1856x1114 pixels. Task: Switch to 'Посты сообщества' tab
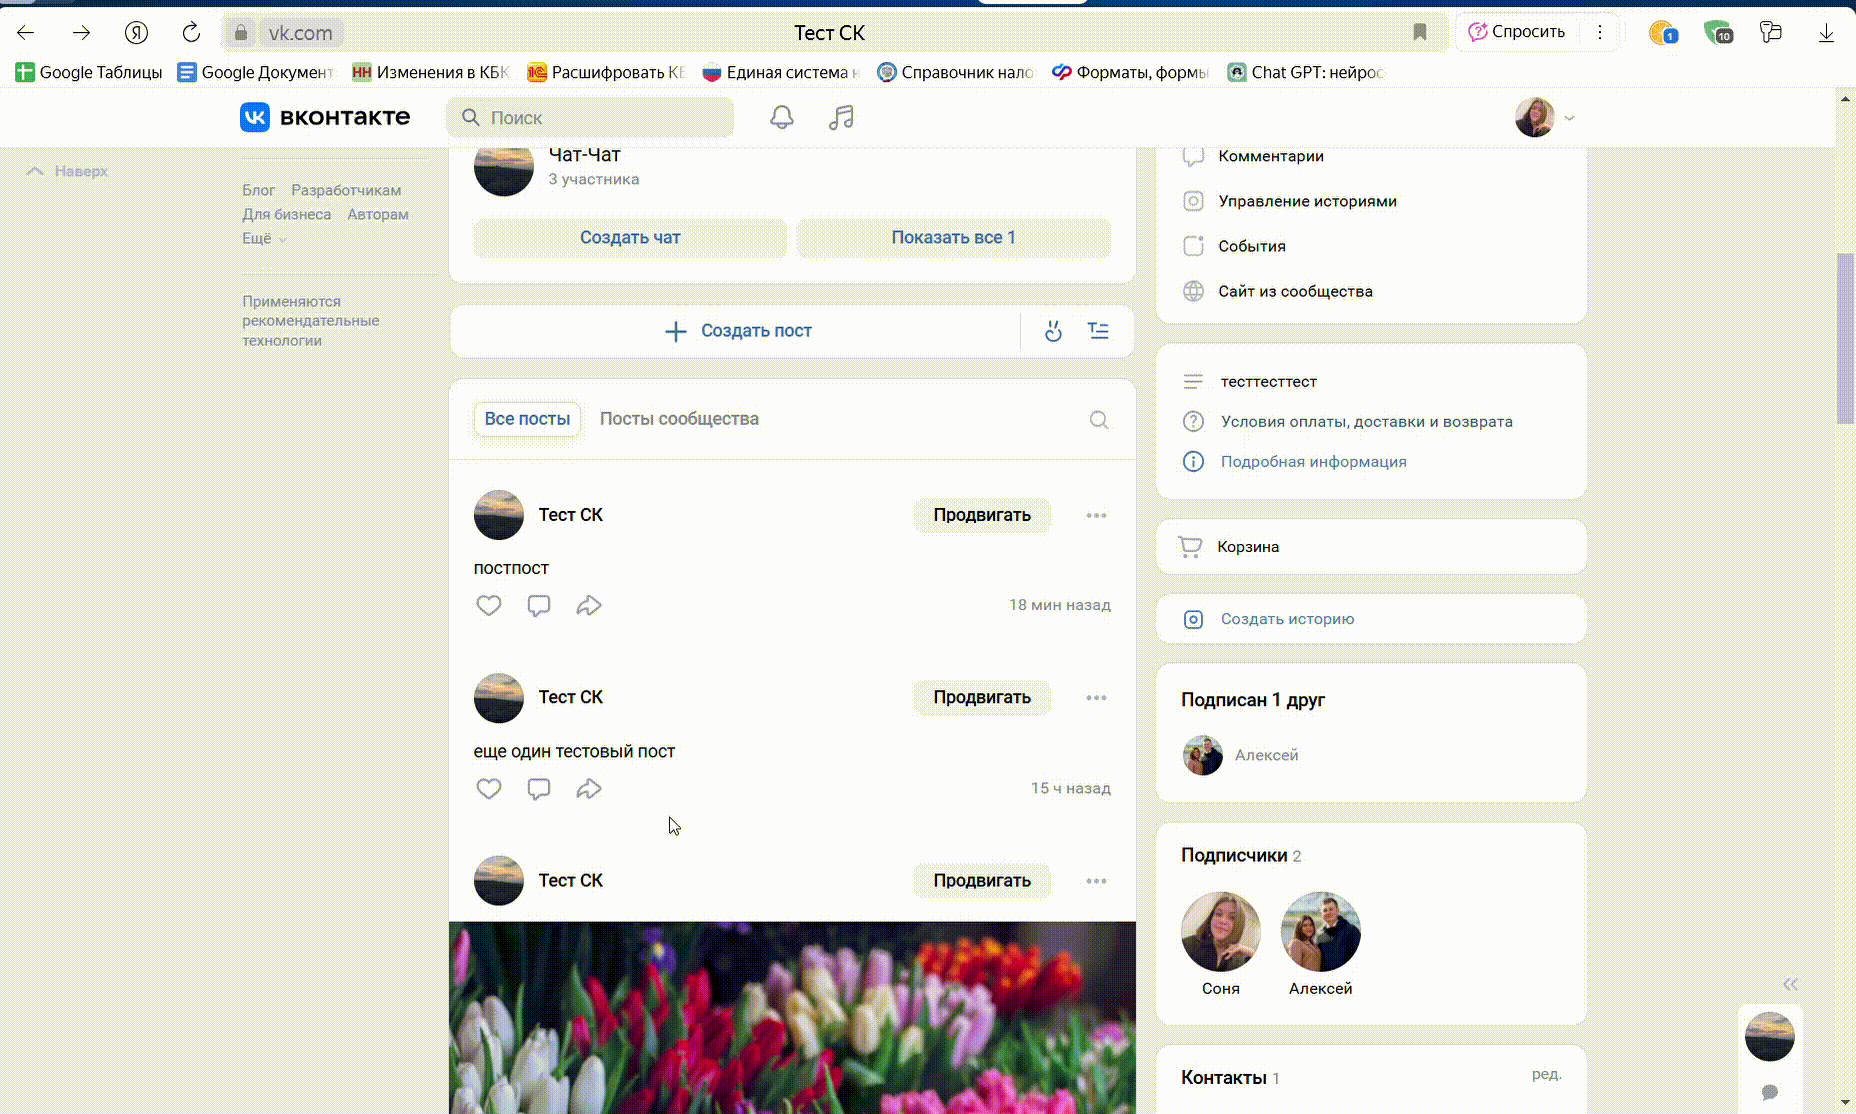[678, 419]
